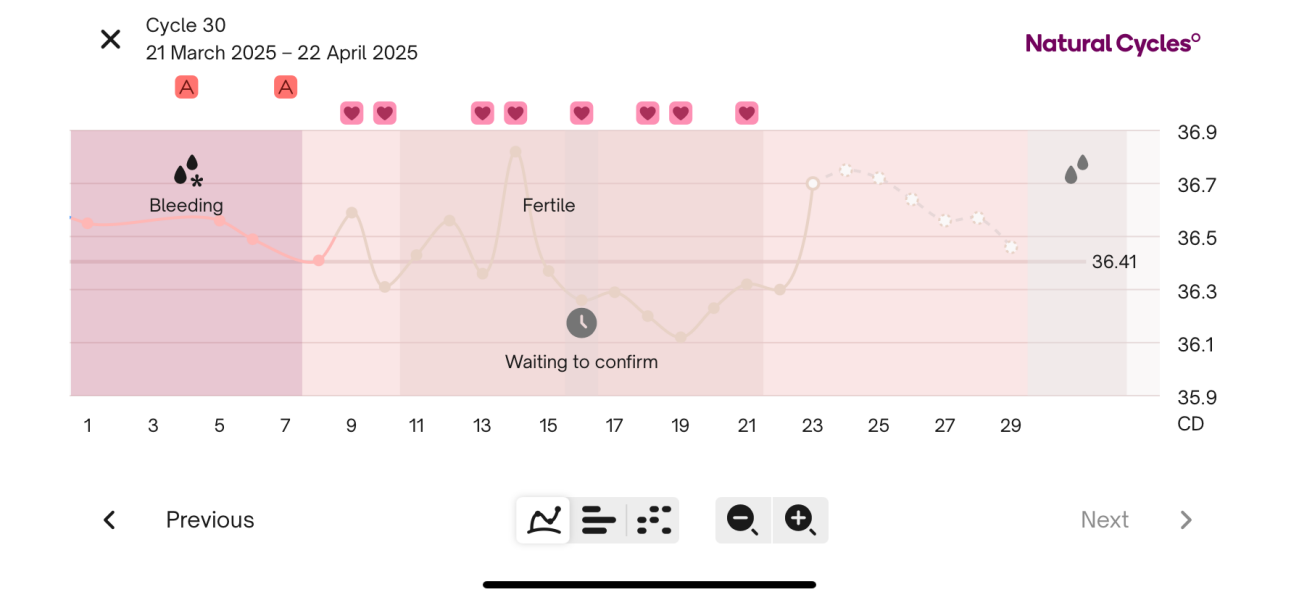Tap the second A badge on day 7
The height and width of the screenshot is (600, 1299).
coord(285,87)
